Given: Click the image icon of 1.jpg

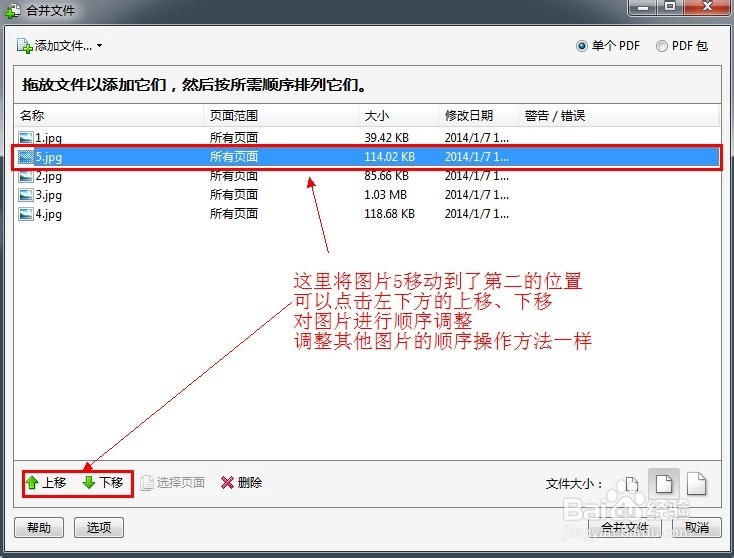Looking at the screenshot, I should pyautogui.click(x=26, y=138).
